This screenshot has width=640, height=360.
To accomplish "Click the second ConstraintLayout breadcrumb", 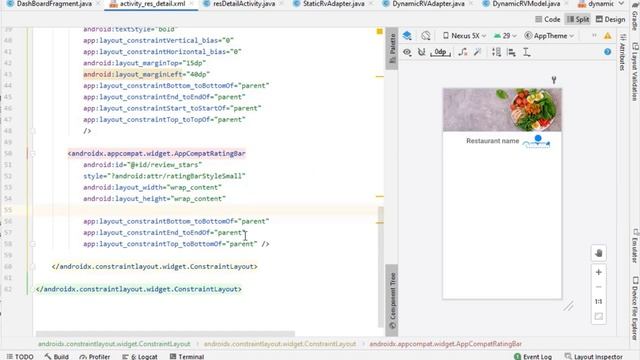I will (280, 344).
